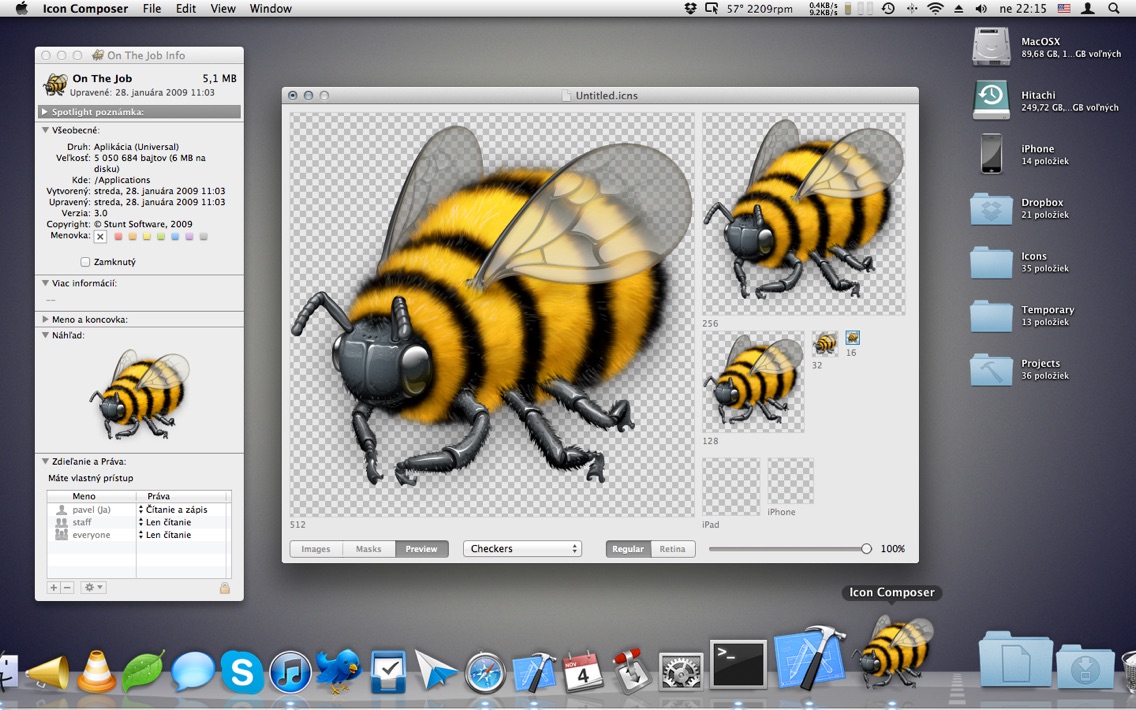1136x710 pixels.
Task: Apply the green color label
Action: tap(161, 236)
